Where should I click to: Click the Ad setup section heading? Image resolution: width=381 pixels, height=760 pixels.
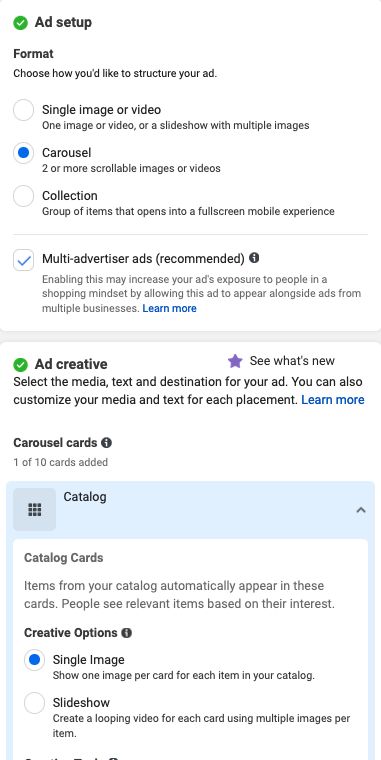(63, 23)
